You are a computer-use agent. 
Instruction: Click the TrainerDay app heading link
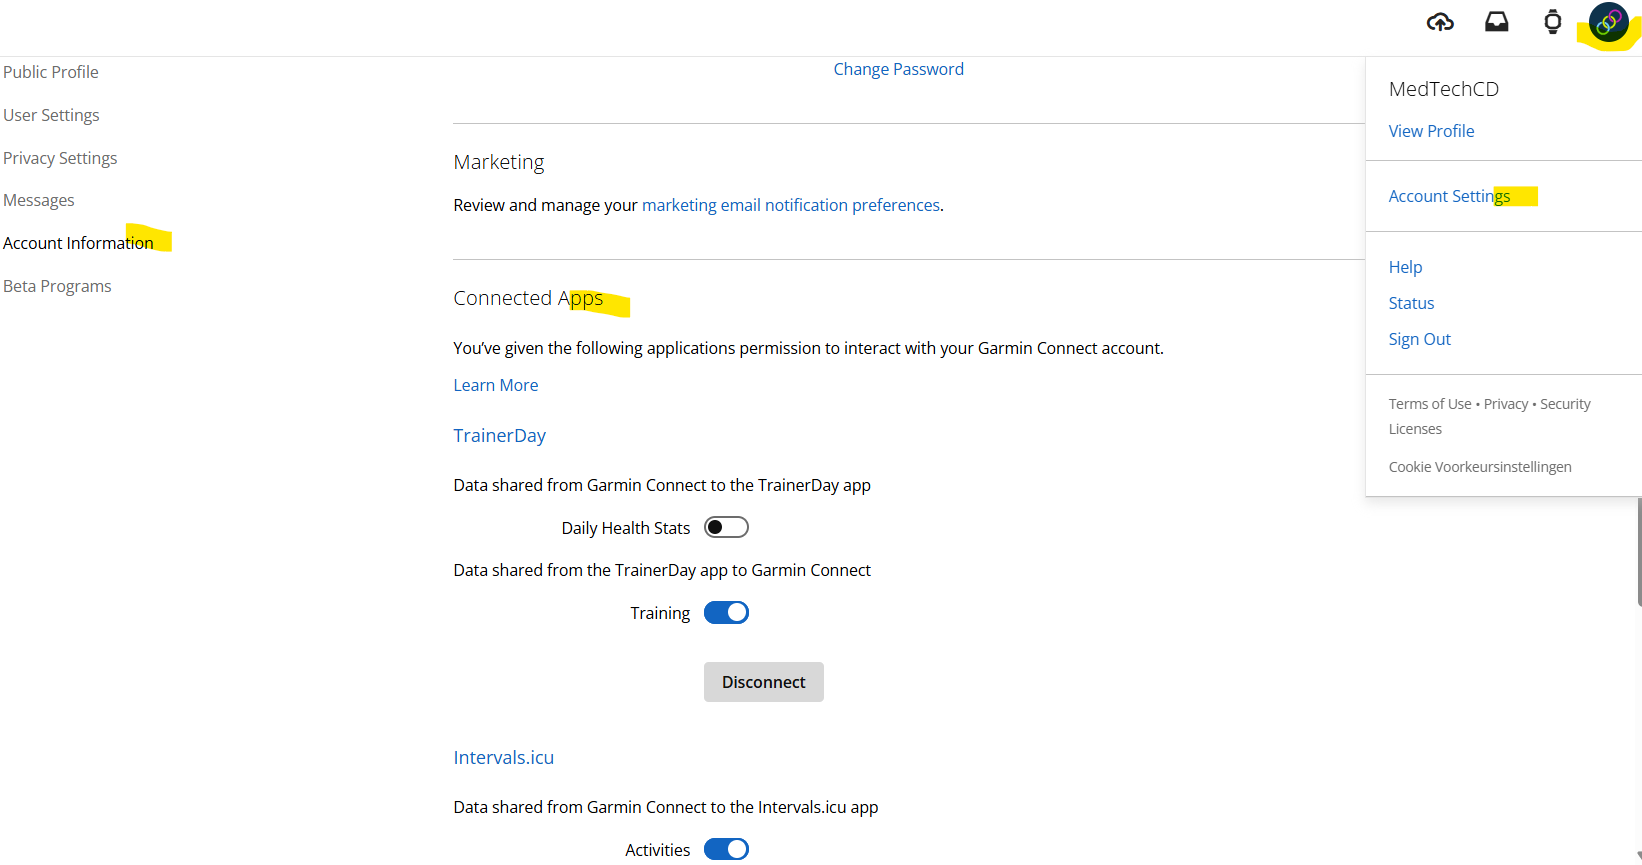point(499,435)
